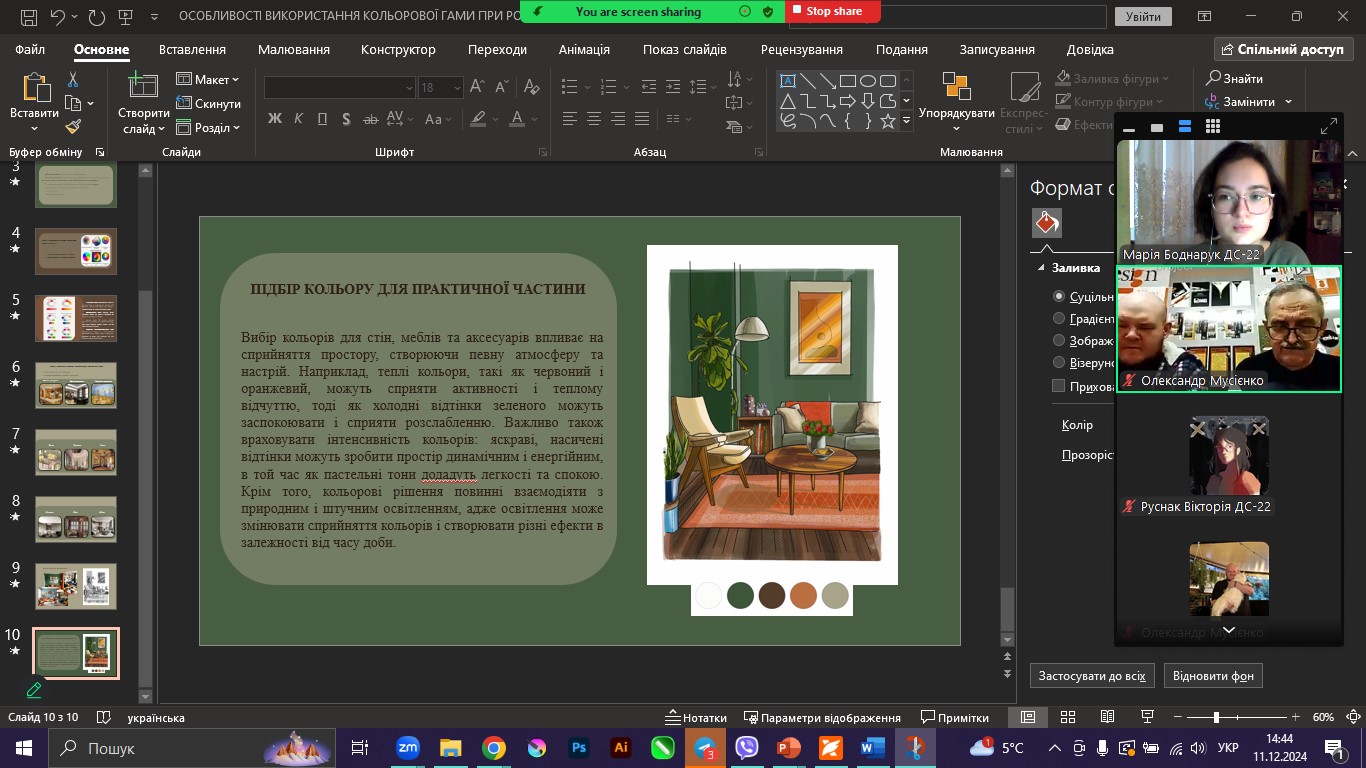Image resolution: width=1366 pixels, height=768 pixels.
Task: Select Суцільна solid fill radio button
Action: coord(1059,297)
